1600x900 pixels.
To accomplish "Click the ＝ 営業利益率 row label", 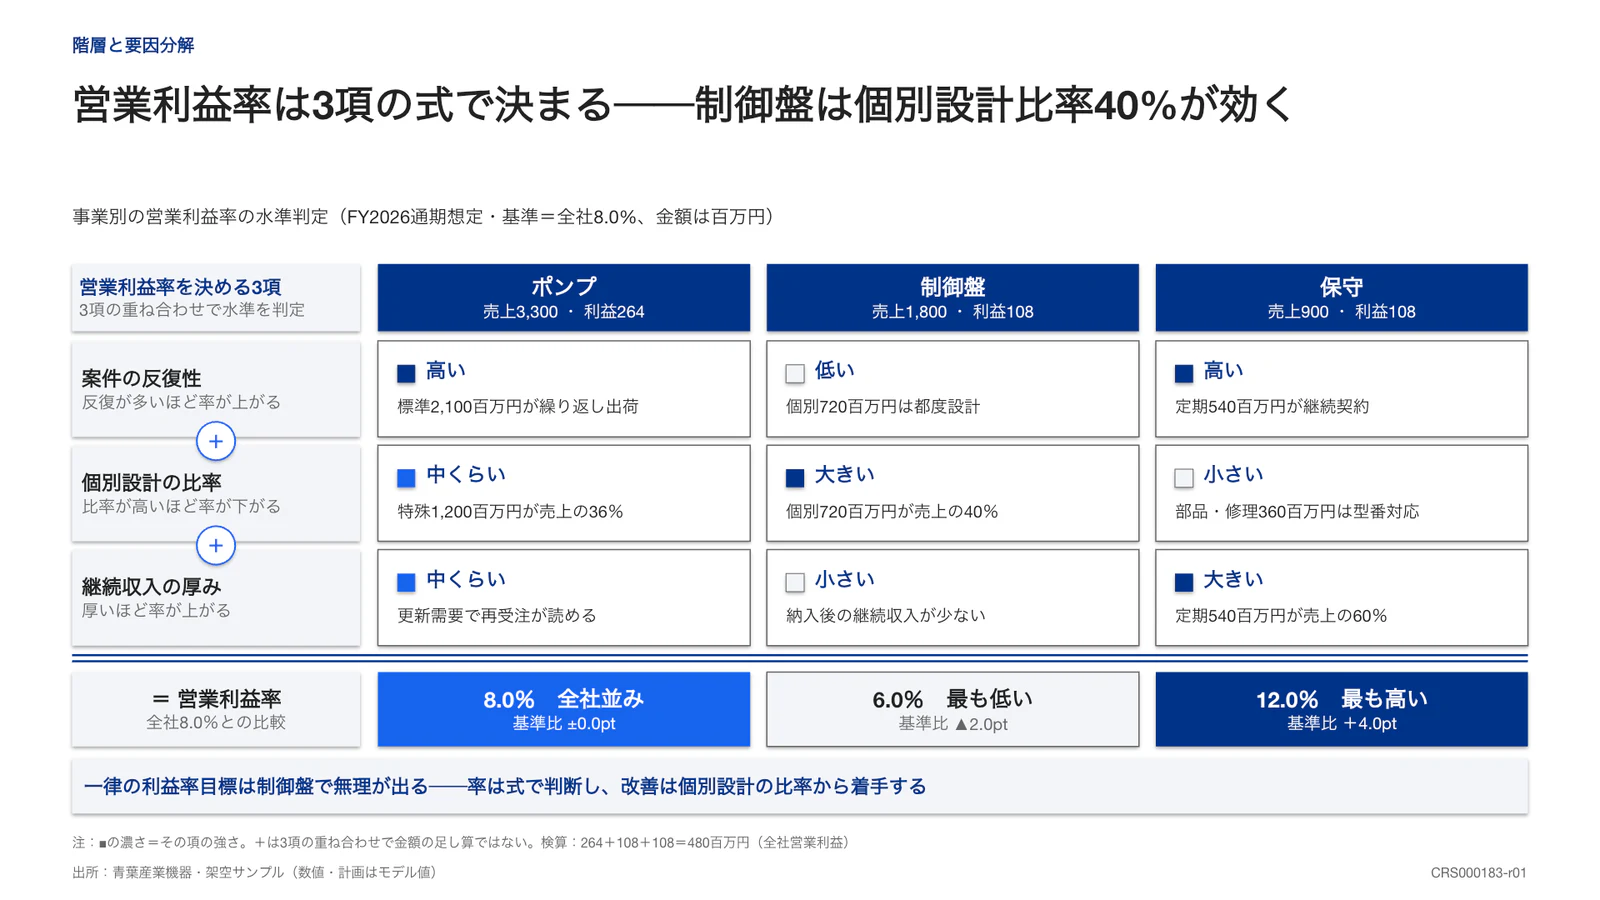I will tap(216, 709).
